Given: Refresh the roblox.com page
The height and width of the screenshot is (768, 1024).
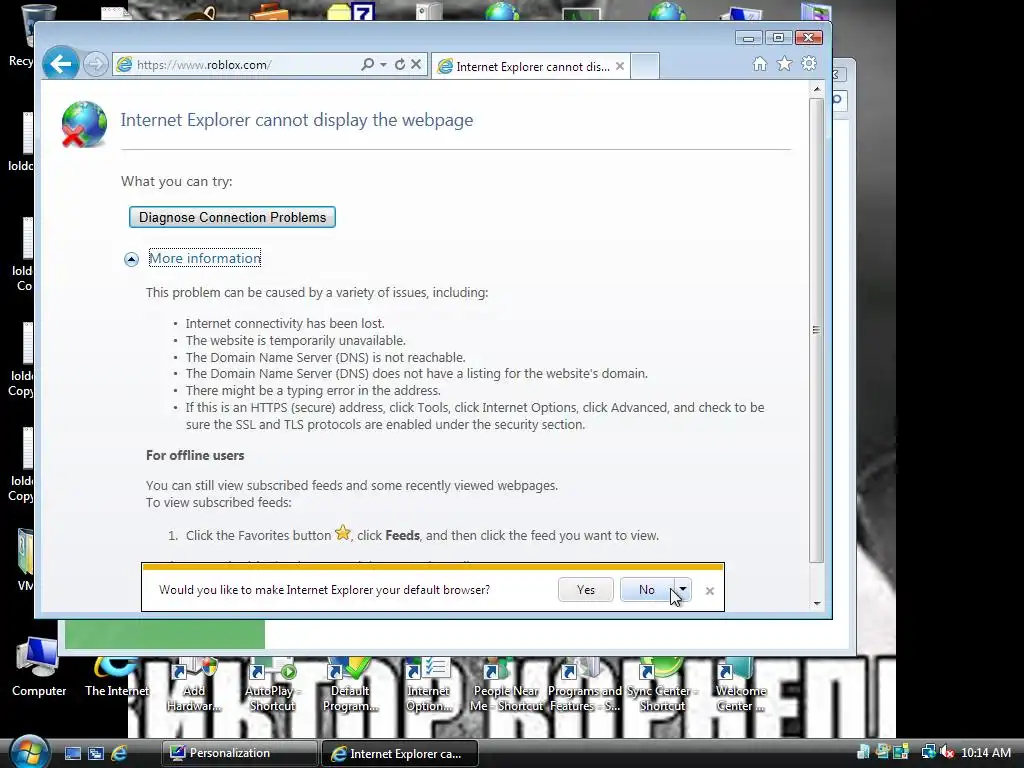Looking at the screenshot, I should [x=400, y=64].
